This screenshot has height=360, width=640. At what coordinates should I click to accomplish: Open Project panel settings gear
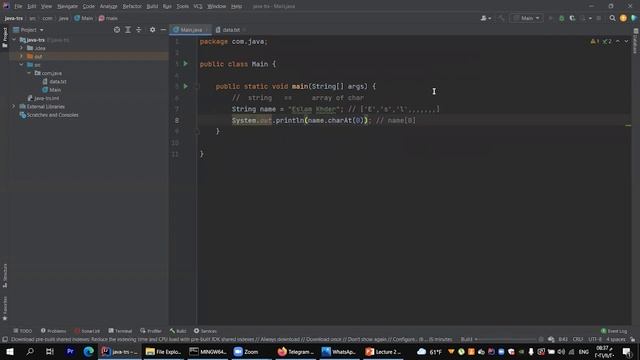(152, 30)
